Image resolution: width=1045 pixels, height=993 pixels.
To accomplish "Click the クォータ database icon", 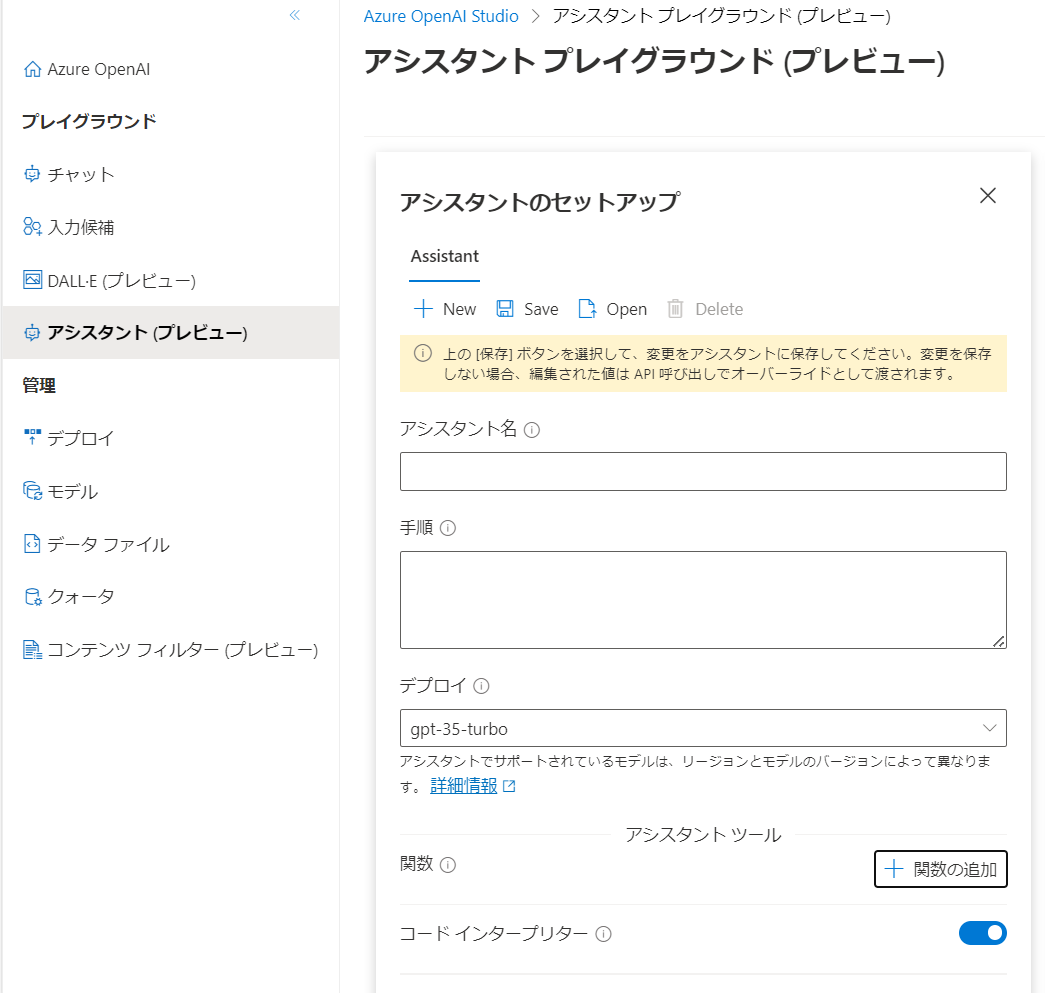I will 32,596.
